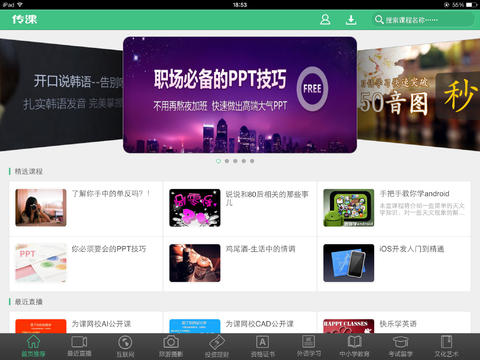The width and height of the screenshot is (480, 360).
Task: Open the recent live video camera tab
Action: [x=79, y=342]
